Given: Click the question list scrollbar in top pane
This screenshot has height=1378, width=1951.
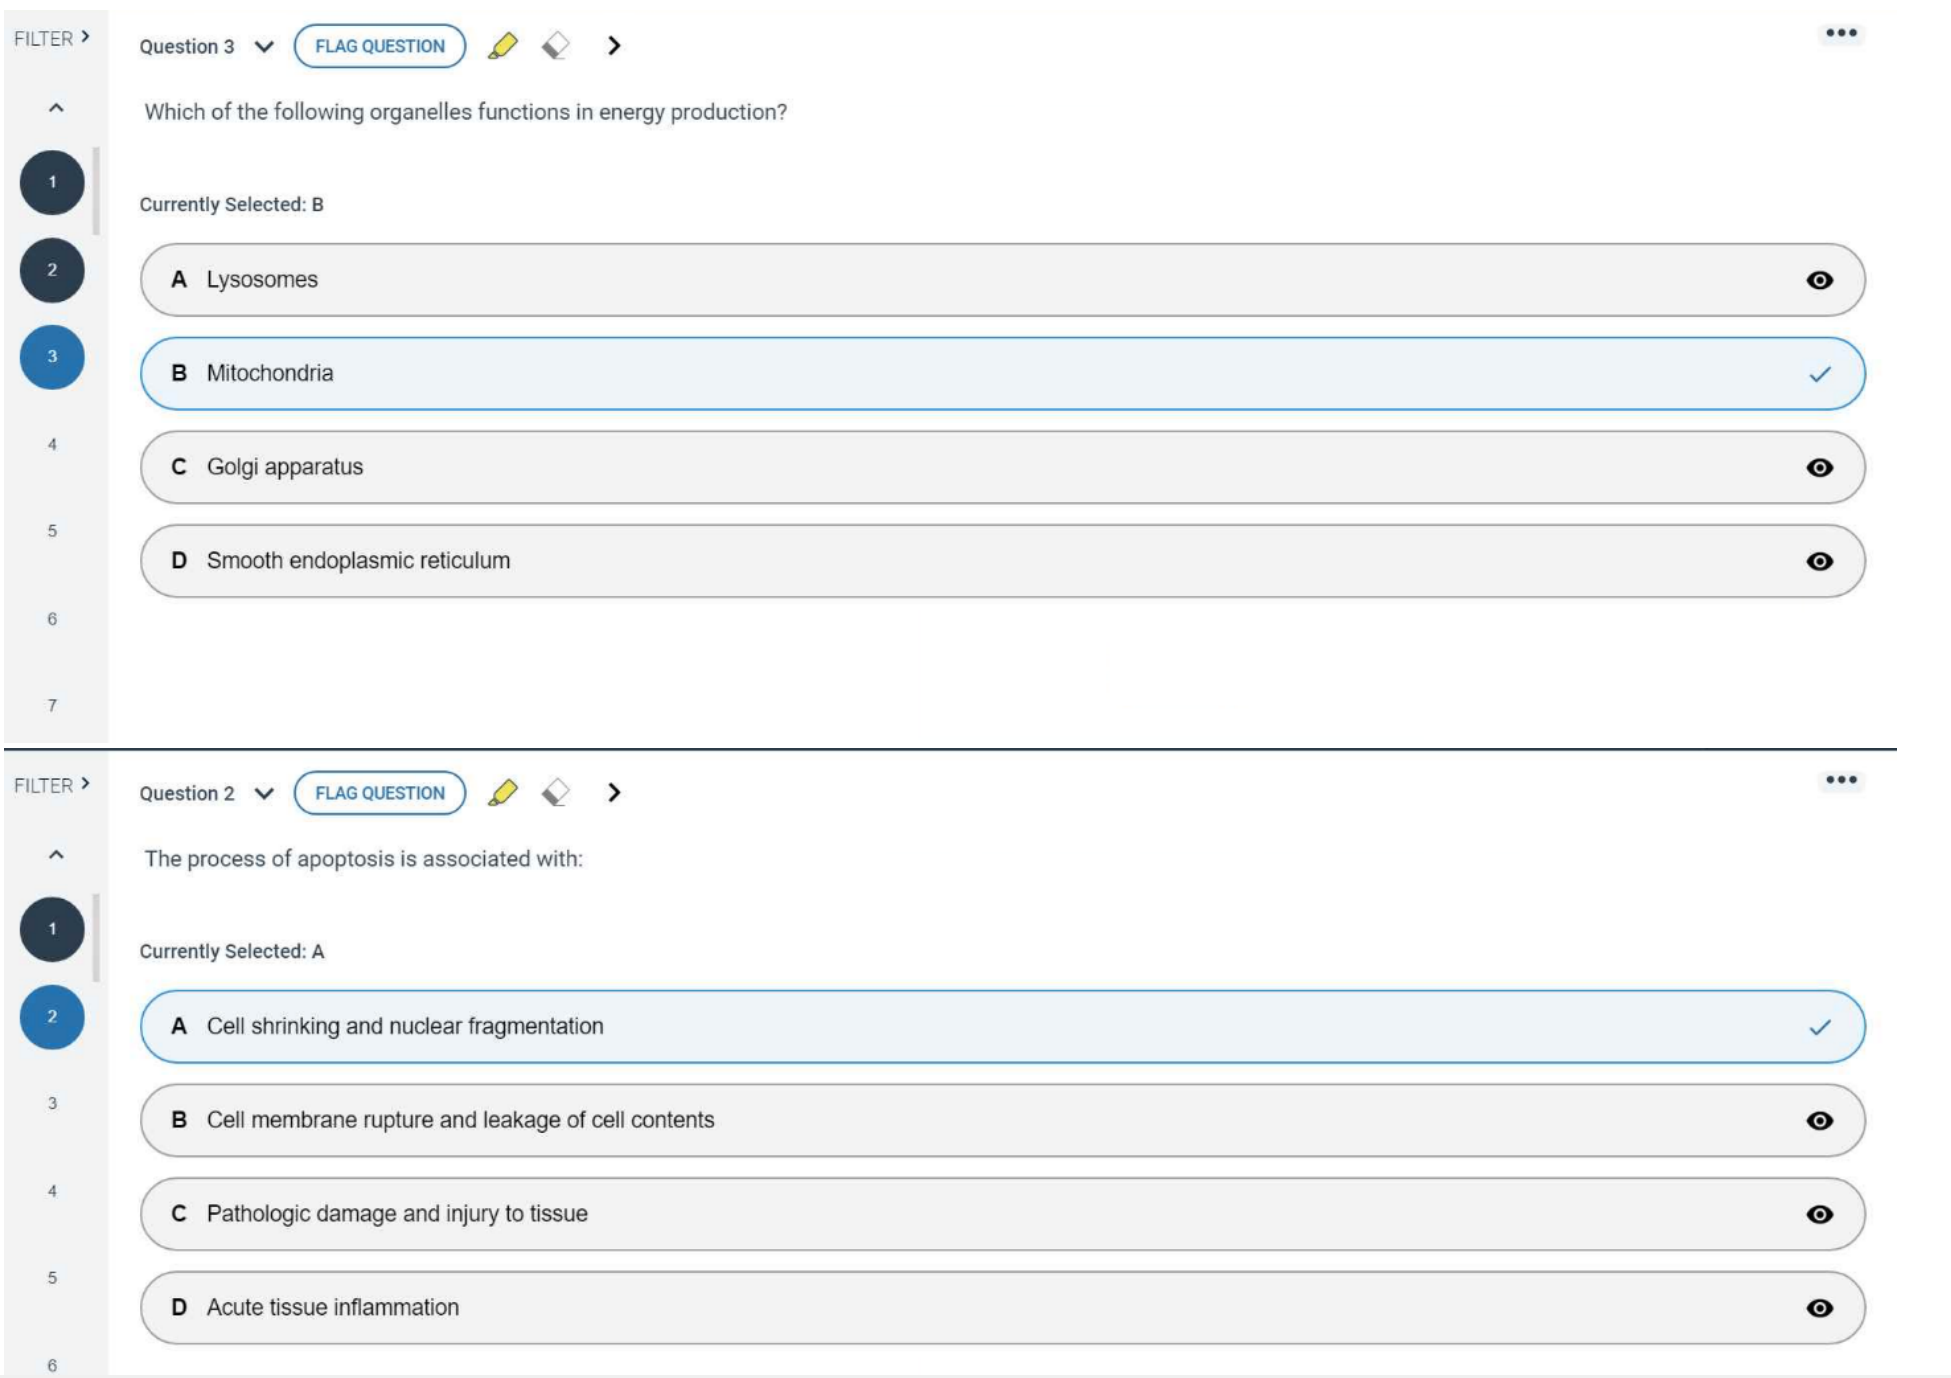Looking at the screenshot, I should [97, 190].
